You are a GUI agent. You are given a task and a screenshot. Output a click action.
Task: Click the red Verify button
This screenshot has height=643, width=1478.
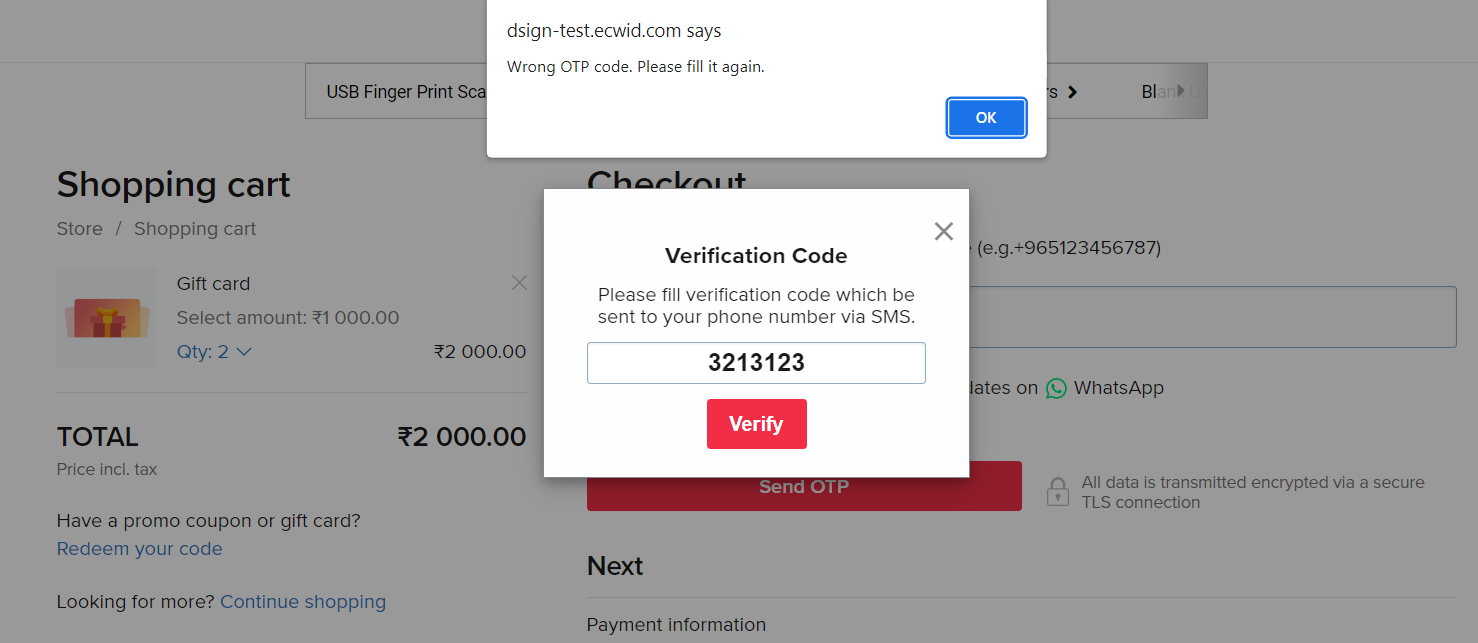coord(756,424)
